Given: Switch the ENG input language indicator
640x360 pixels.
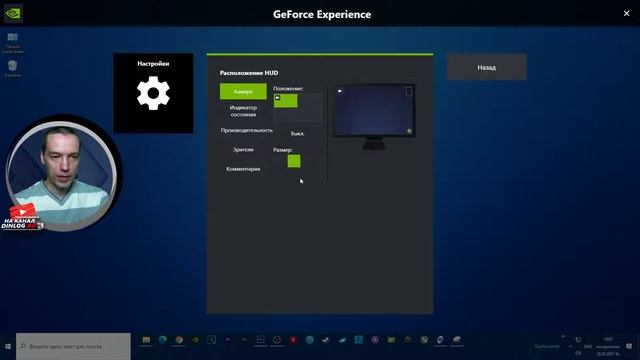Looking at the screenshot, I should (x=588, y=346).
